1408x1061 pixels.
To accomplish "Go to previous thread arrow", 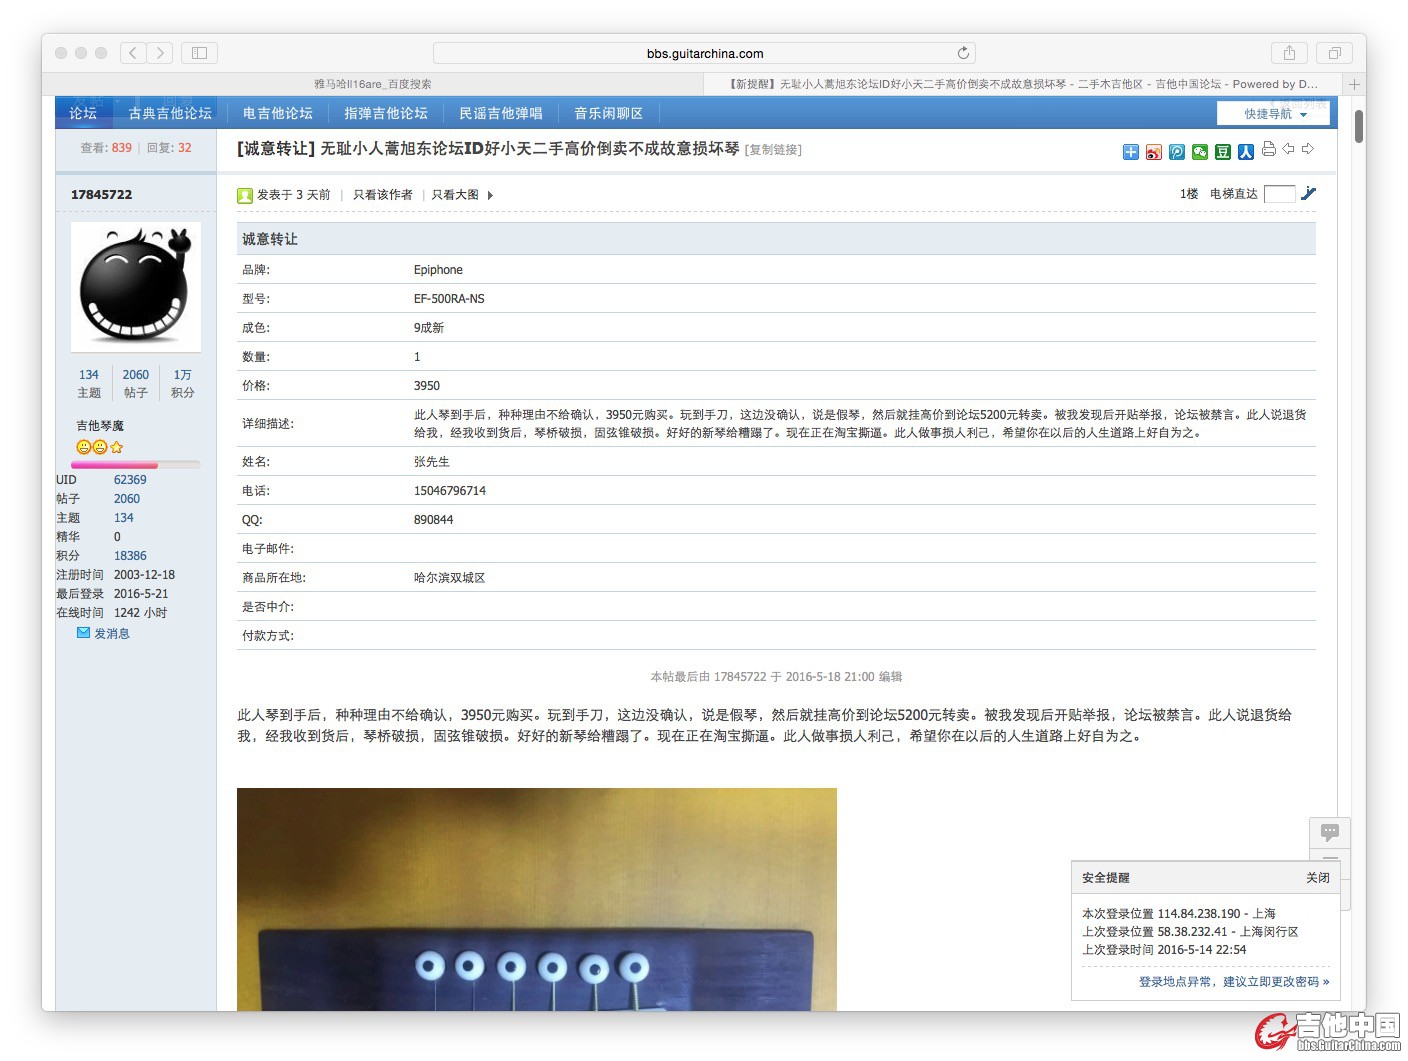I will (x=1289, y=149).
